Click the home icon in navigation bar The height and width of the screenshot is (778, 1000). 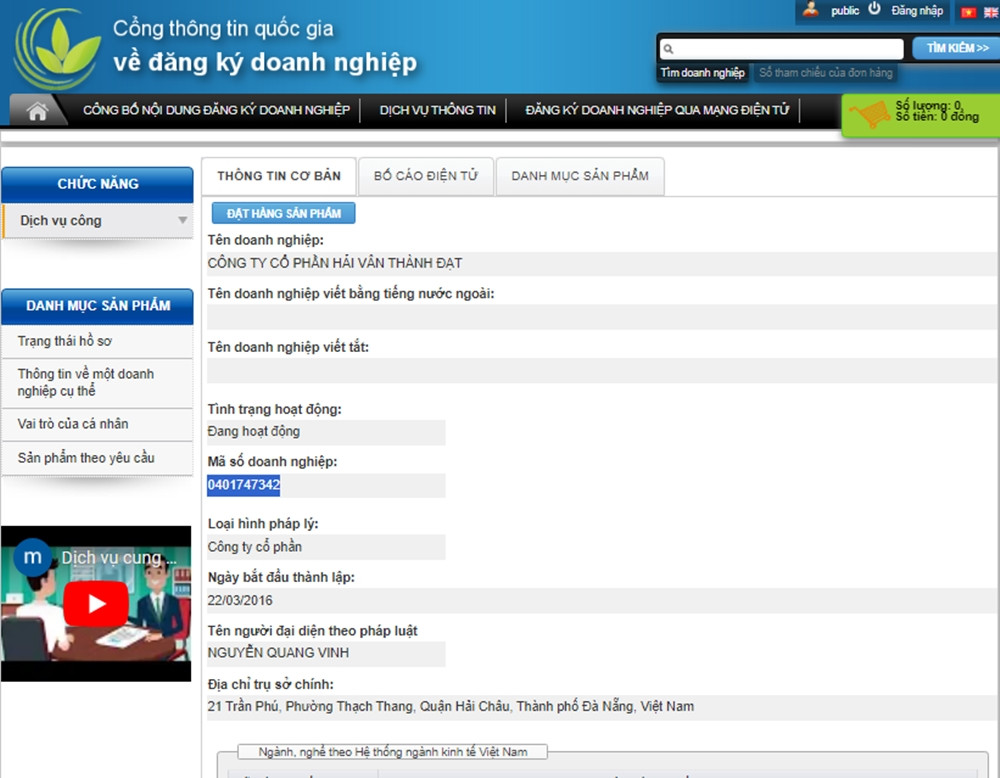38,111
